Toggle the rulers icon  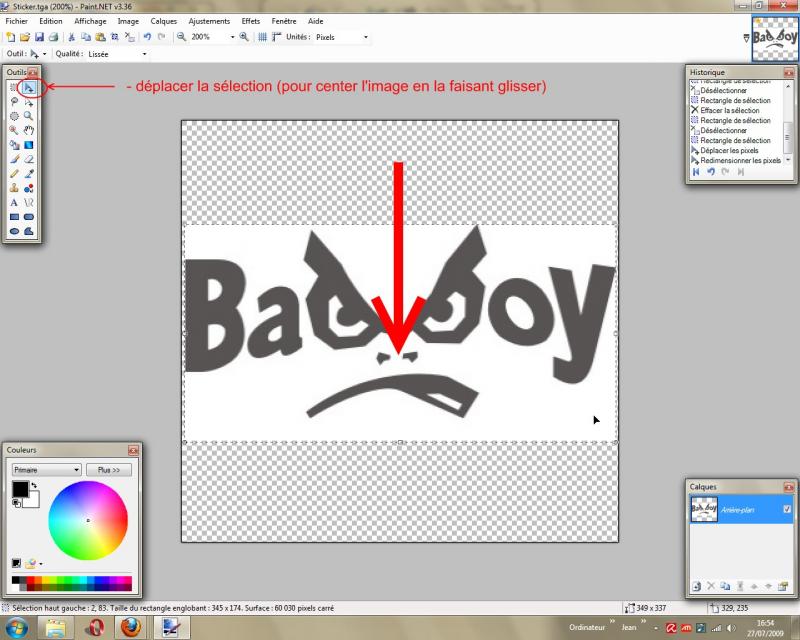click(x=277, y=37)
